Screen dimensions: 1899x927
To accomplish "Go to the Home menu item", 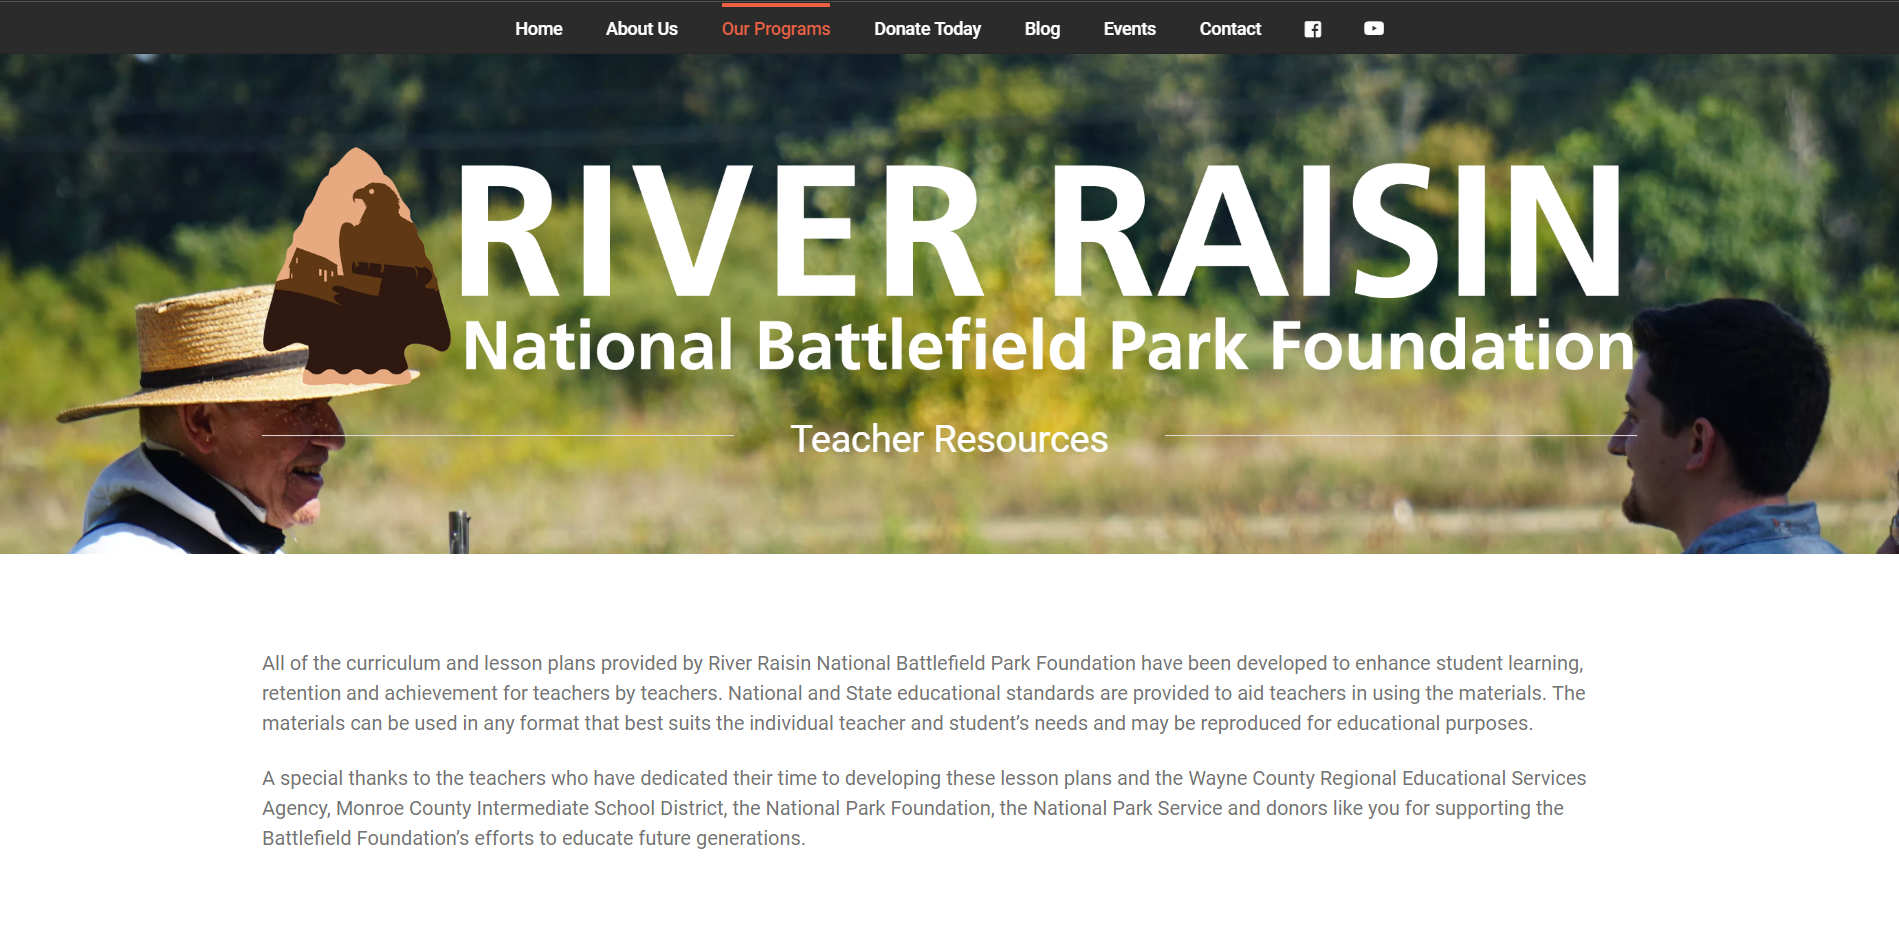I will (538, 29).
